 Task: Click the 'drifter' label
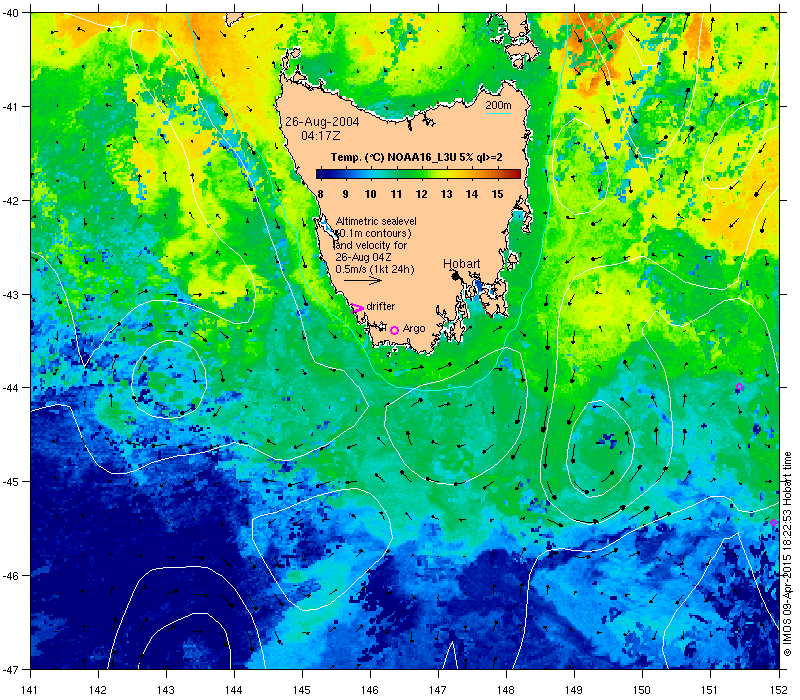[x=381, y=306]
